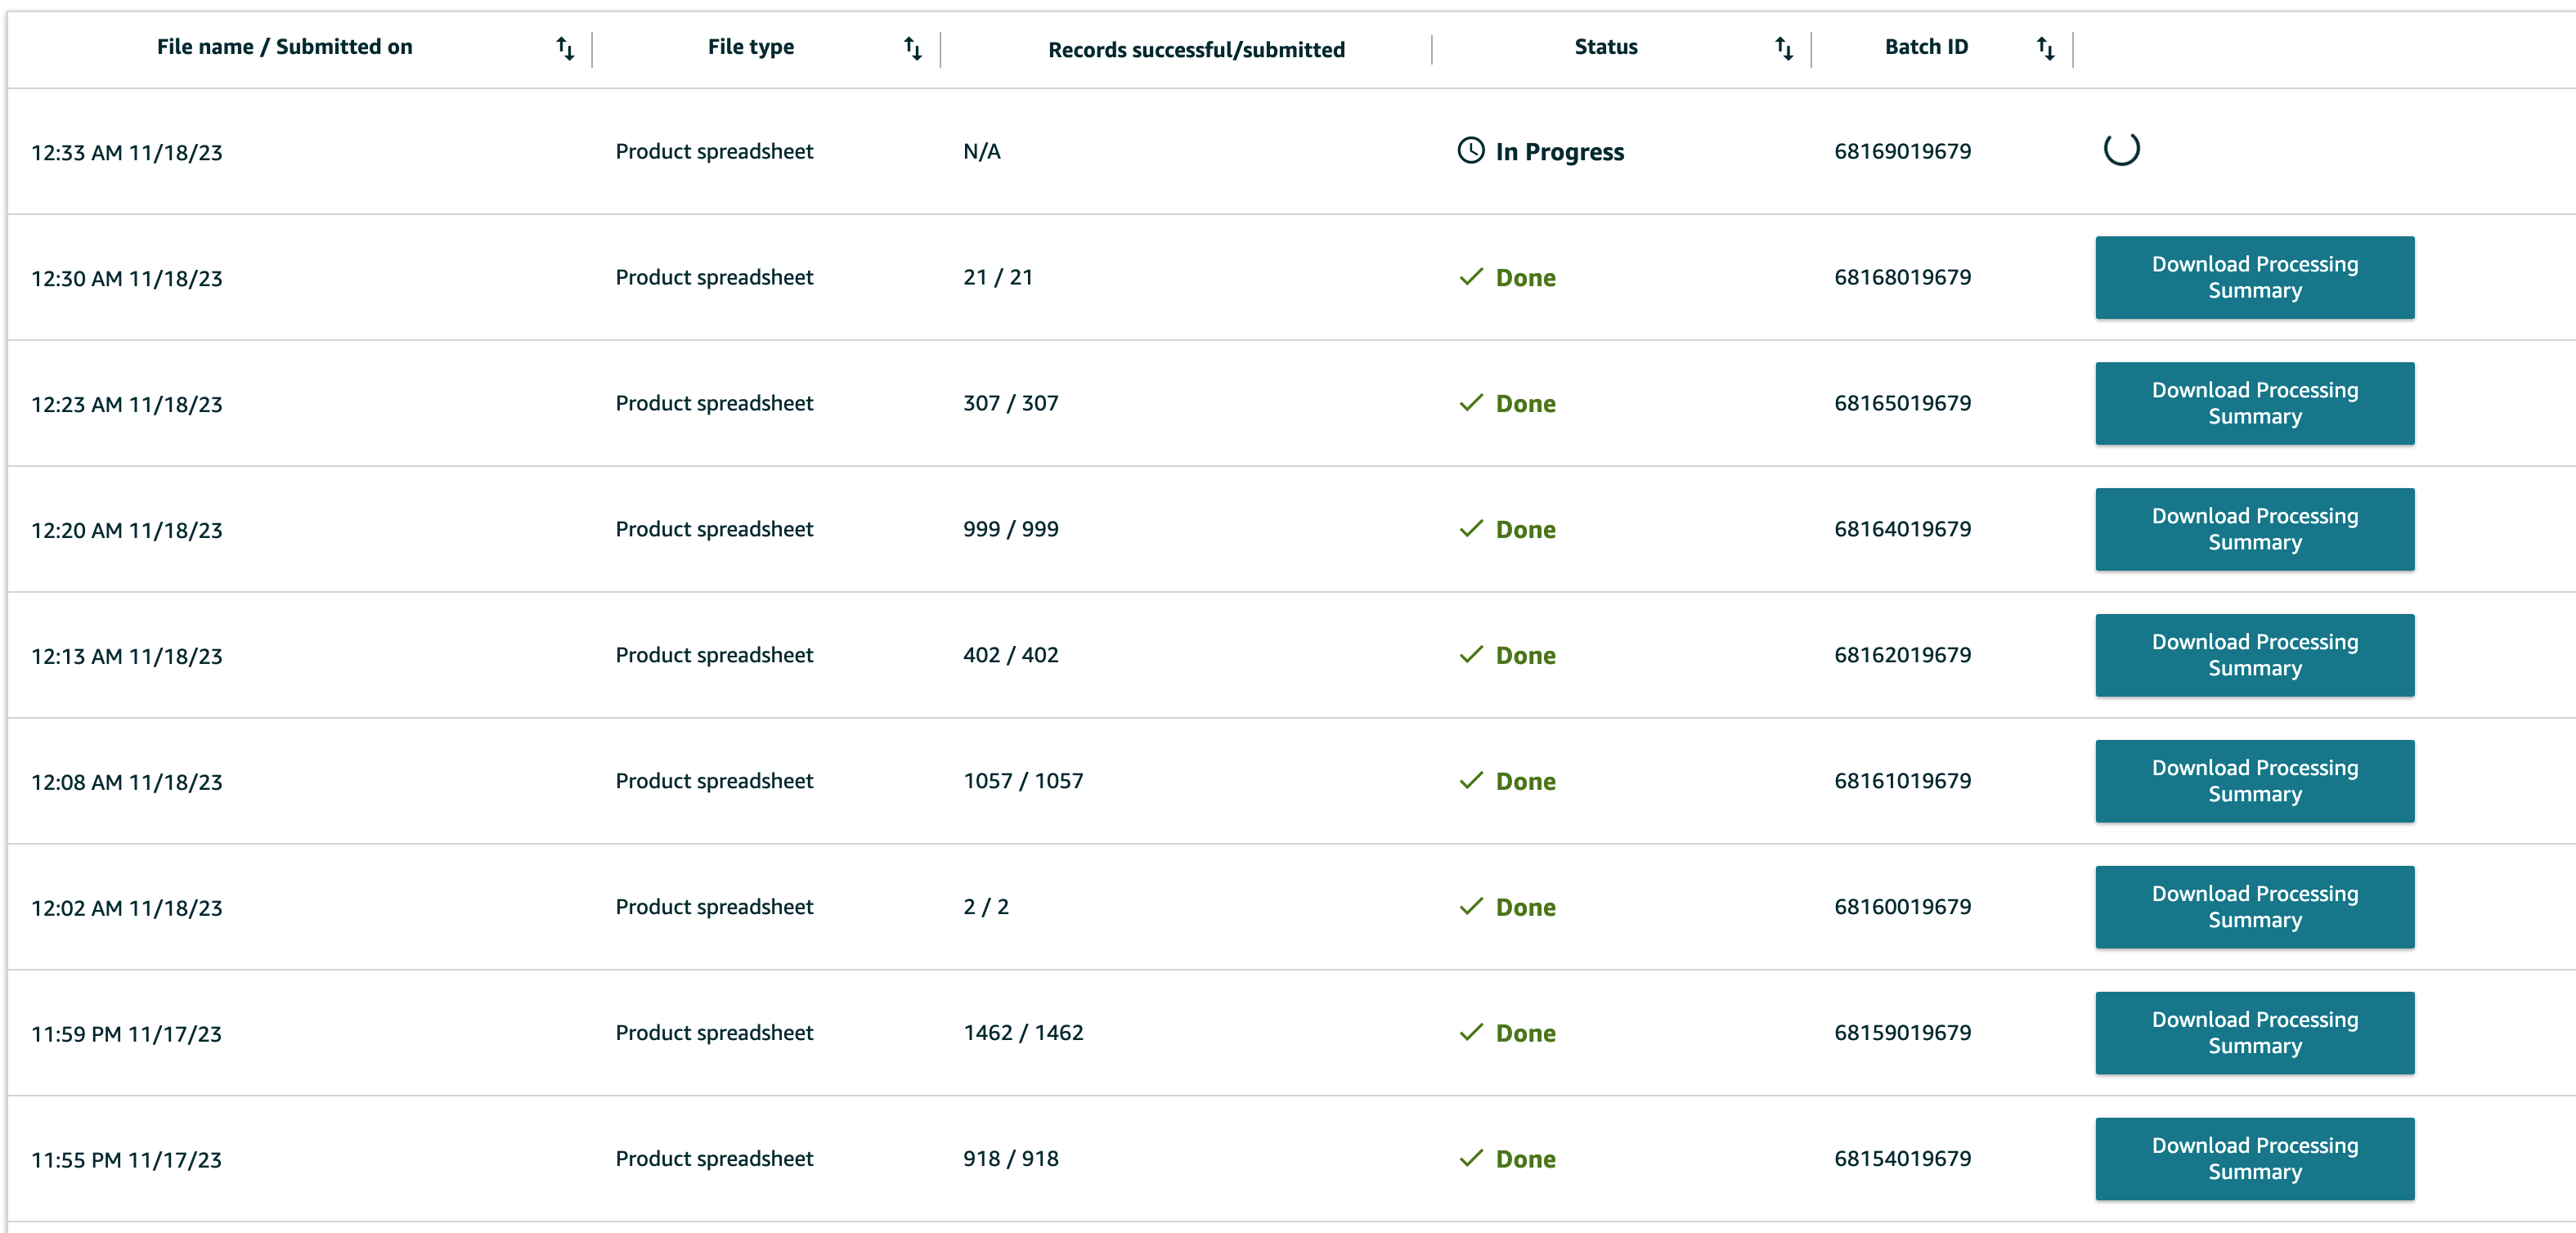Select the 12:20 AM 11/18/23 submission
This screenshot has width=2576, height=1233.
coord(126,531)
